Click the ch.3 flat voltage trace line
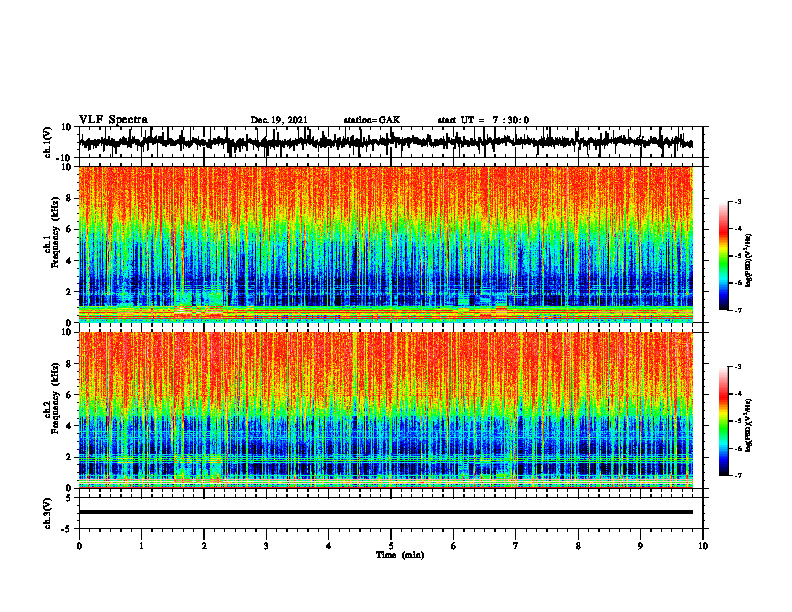The width and height of the screenshot is (792, 612). pos(385,512)
